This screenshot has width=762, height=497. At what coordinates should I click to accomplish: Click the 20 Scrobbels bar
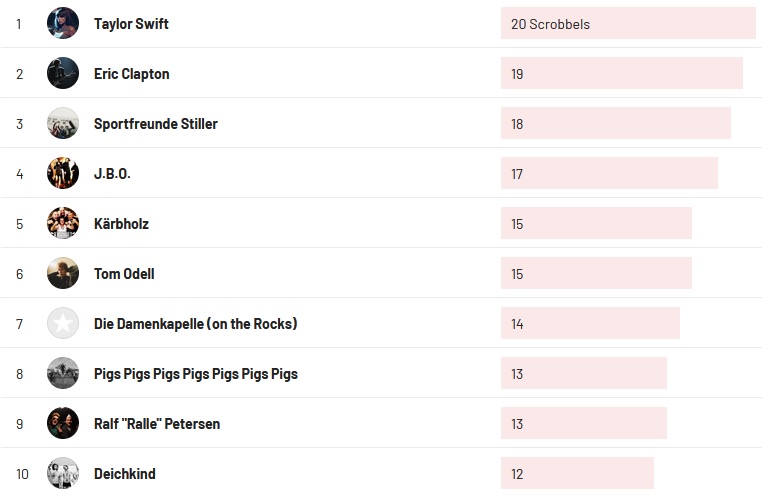[x=627, y=23]
